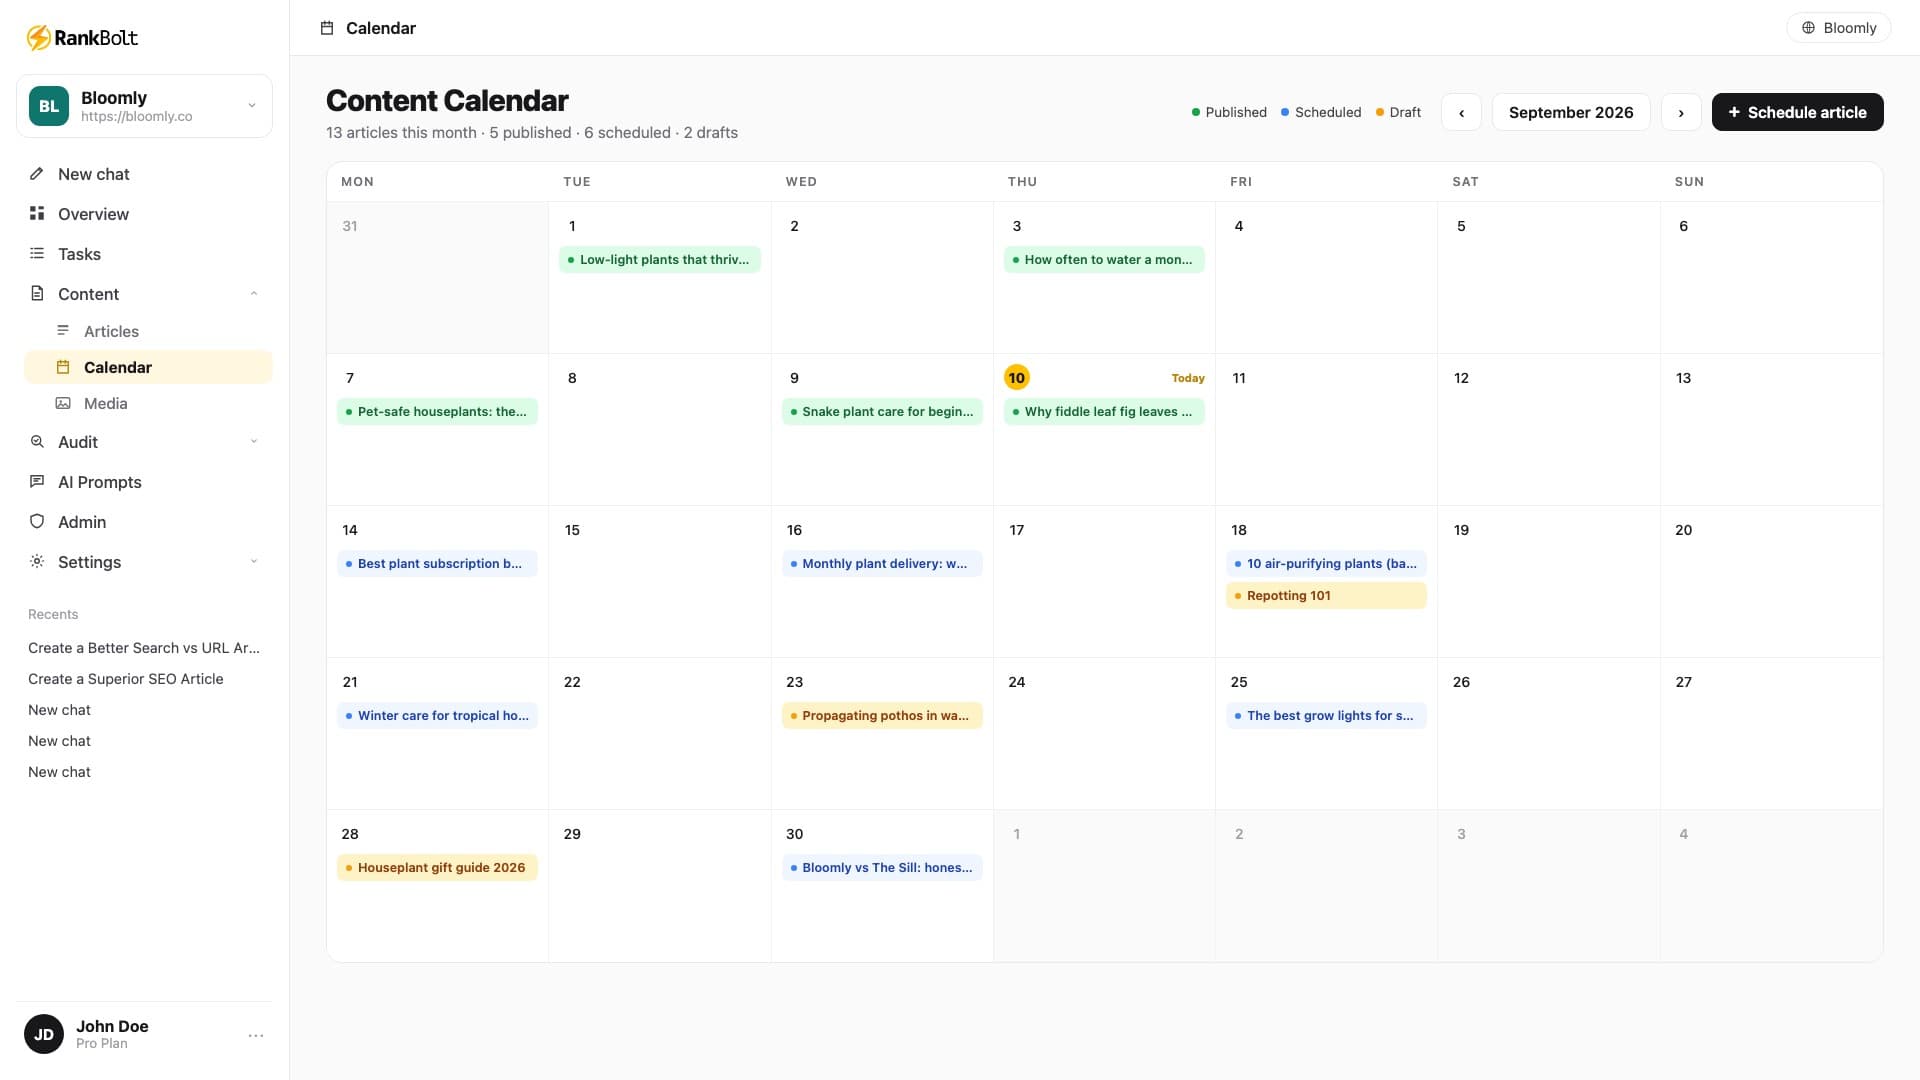The image size is (1920, 1080).
Task: Open Bloomly vs The Sill event
Action: (882, 867)
